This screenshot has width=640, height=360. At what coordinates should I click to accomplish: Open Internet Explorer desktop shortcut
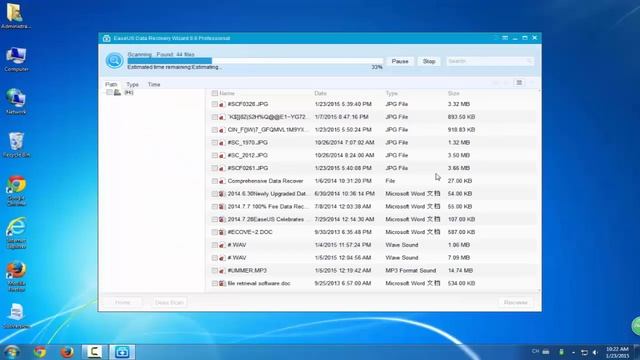coord(16,233)
